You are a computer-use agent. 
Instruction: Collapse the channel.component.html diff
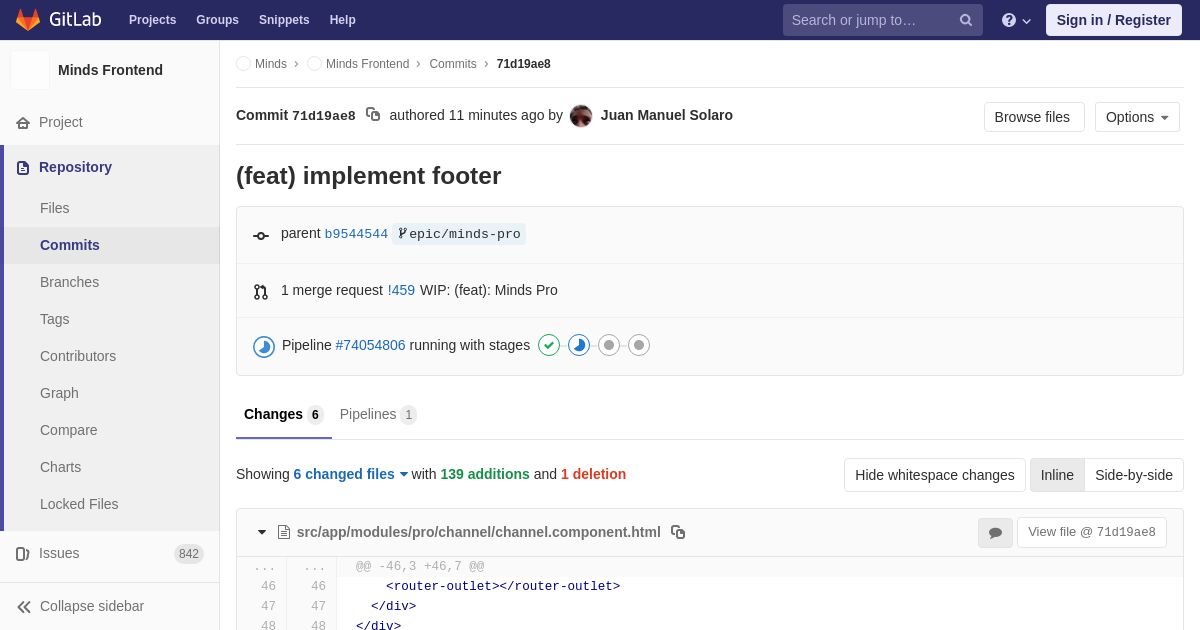pyautogui.click(x=262, y=532)
